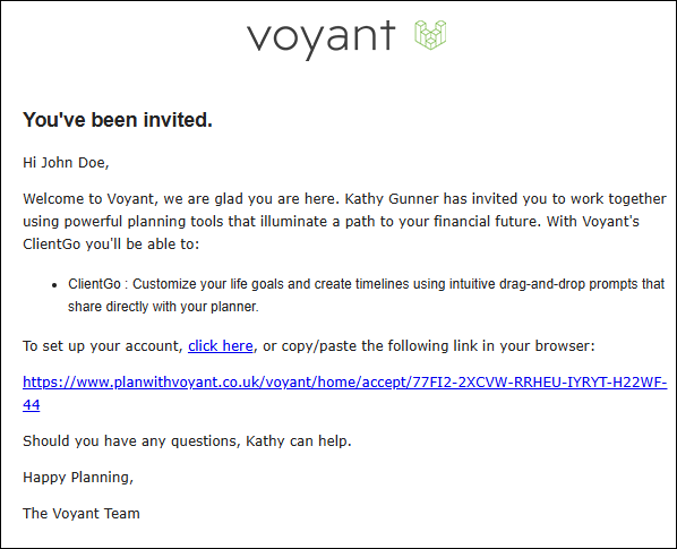Viewport: 677px width, 549px height.
Task: Click the green castle Voyant logo icon
Action: click(430, 35)
